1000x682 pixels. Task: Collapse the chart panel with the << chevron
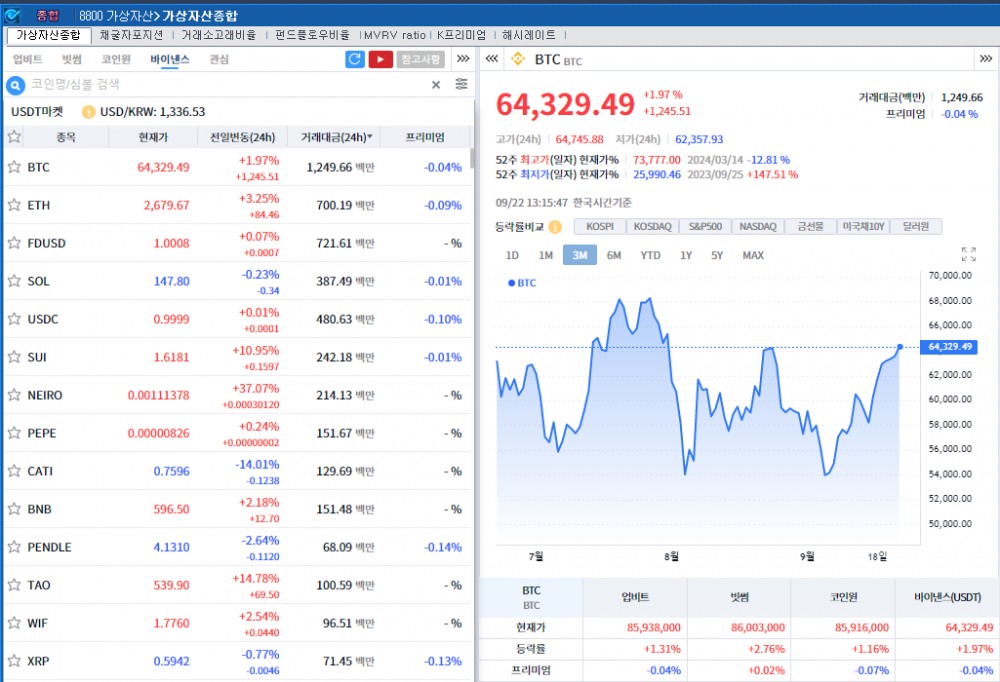pyautogui.click(x=491, y=59)
